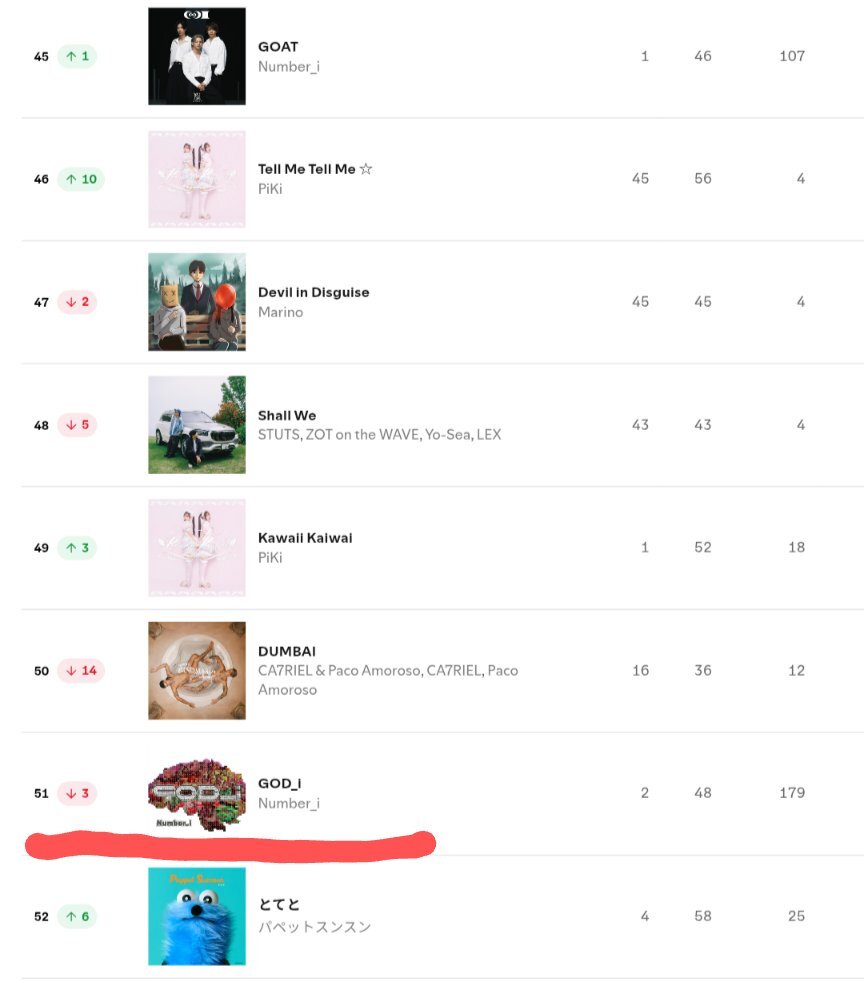Click the GOD_i brain cover art
The height and width of the screenshot is (982, 864).
coord(197,795)
